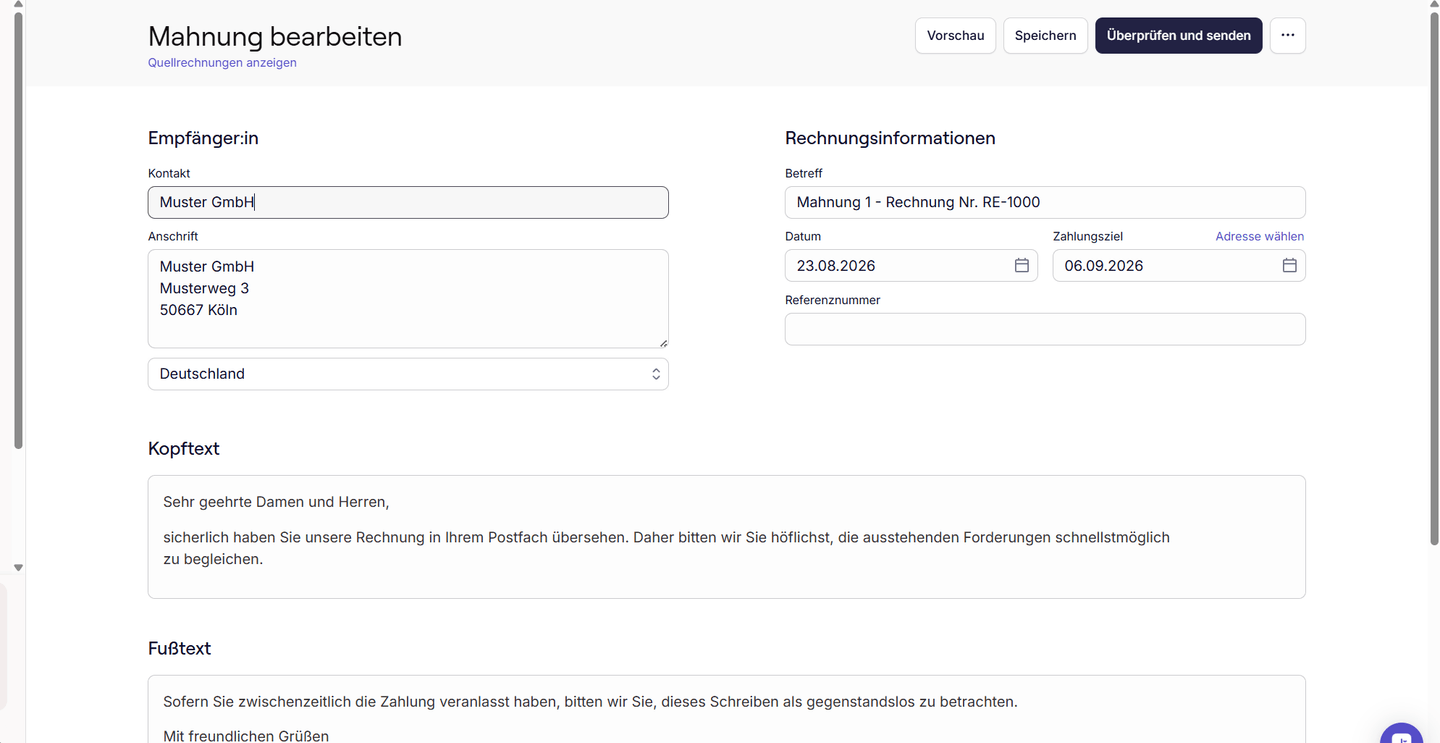Click Überprüfen und senden
The height and width of the screenshot is (743, 1440).
(x=1178, y=35)
